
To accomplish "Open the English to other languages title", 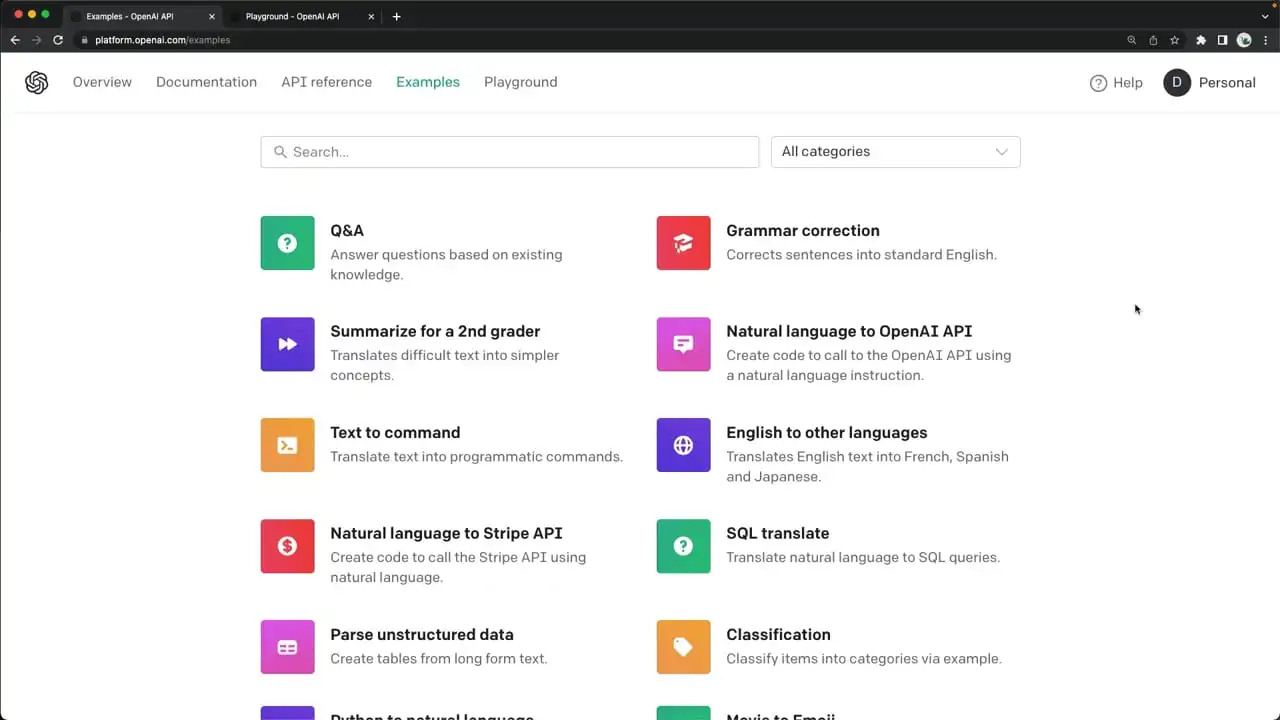I will click(827, 433).
